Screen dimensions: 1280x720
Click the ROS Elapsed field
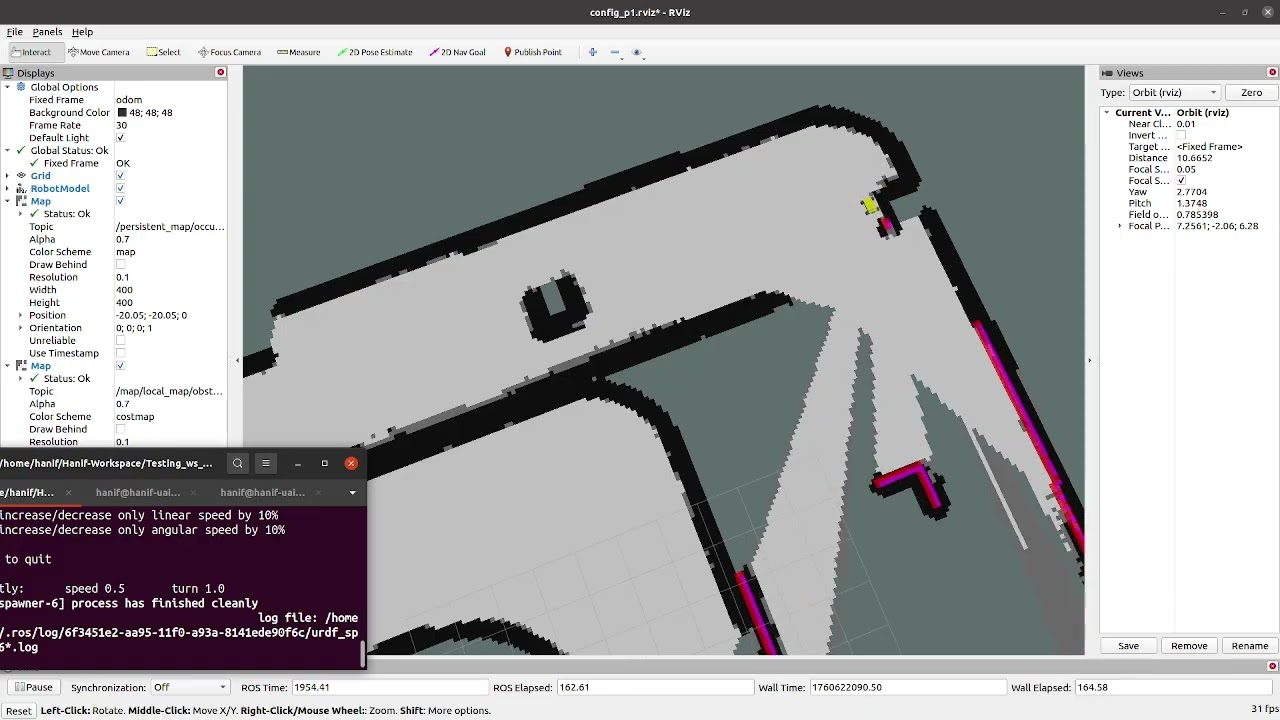click(x=654, y=687)
